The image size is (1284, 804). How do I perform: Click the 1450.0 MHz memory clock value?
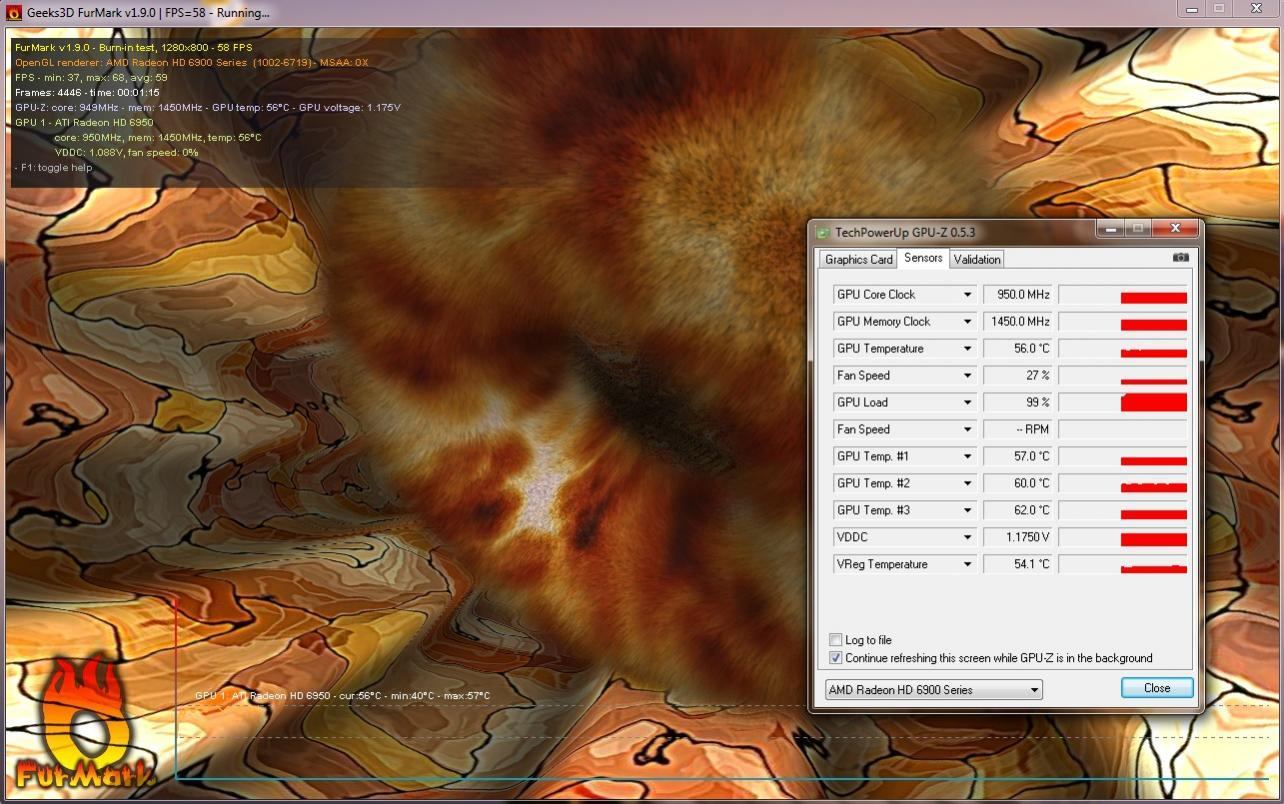(1018, 322)
